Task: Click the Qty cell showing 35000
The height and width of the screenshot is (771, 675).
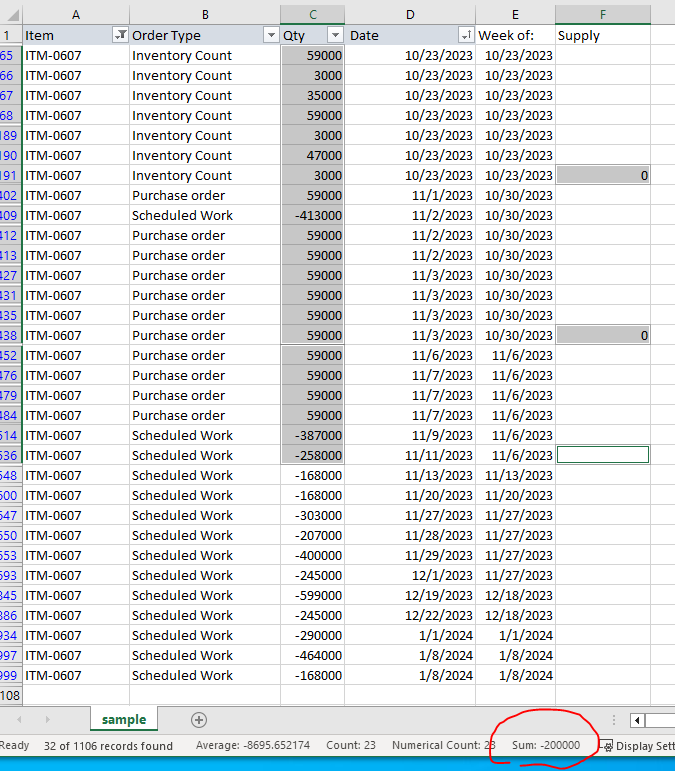Action: [313, 95]
